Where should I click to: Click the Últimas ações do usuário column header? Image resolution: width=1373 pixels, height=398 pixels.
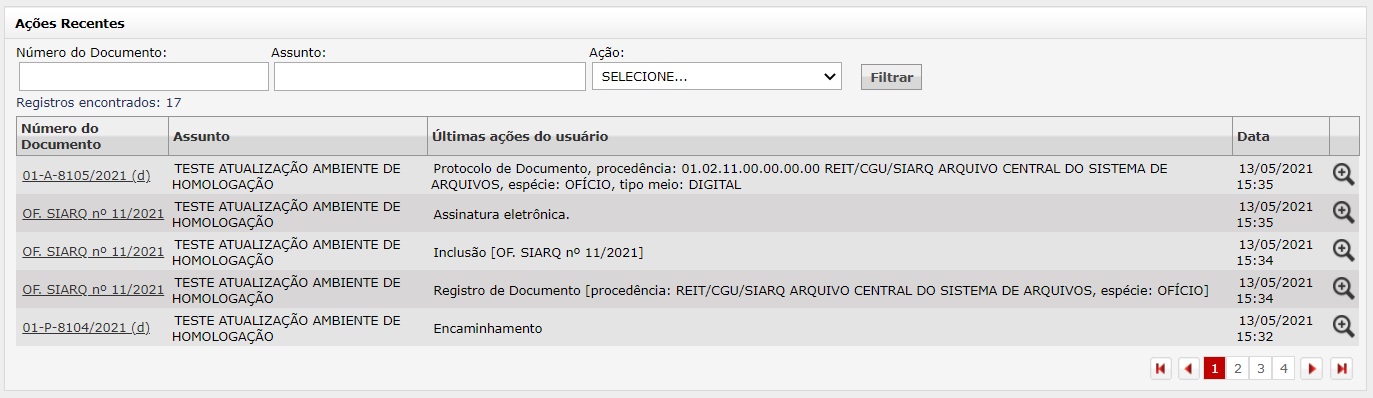(830, 136)
